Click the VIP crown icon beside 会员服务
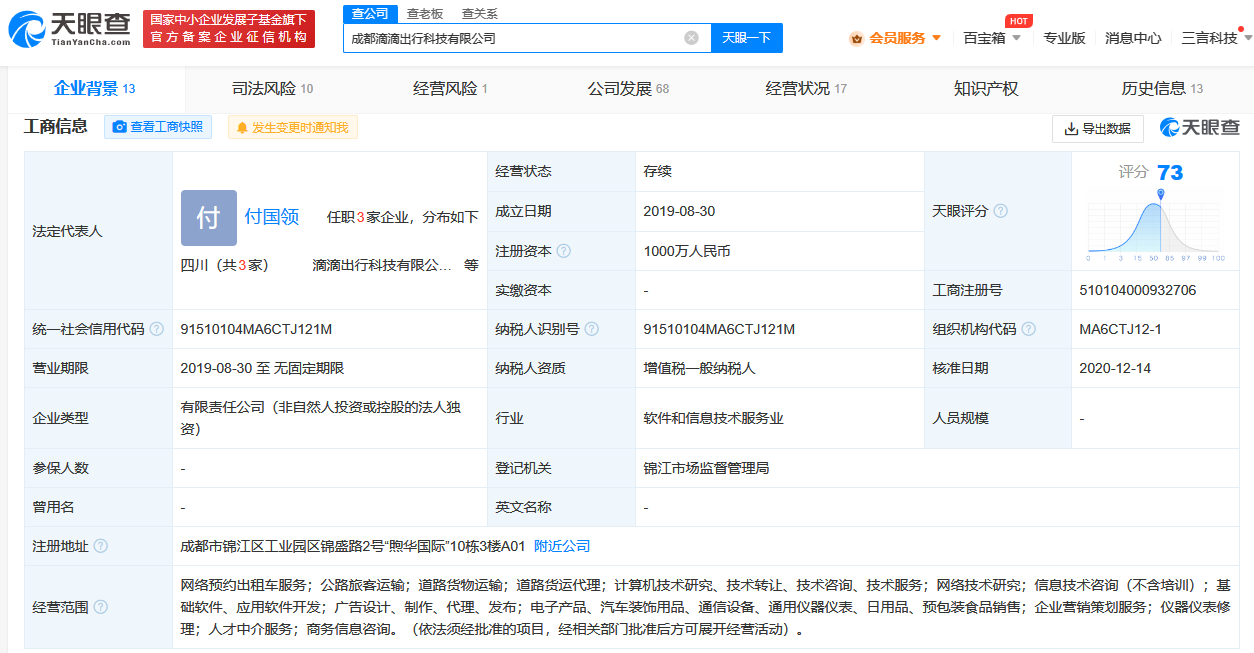 [856, 38]
